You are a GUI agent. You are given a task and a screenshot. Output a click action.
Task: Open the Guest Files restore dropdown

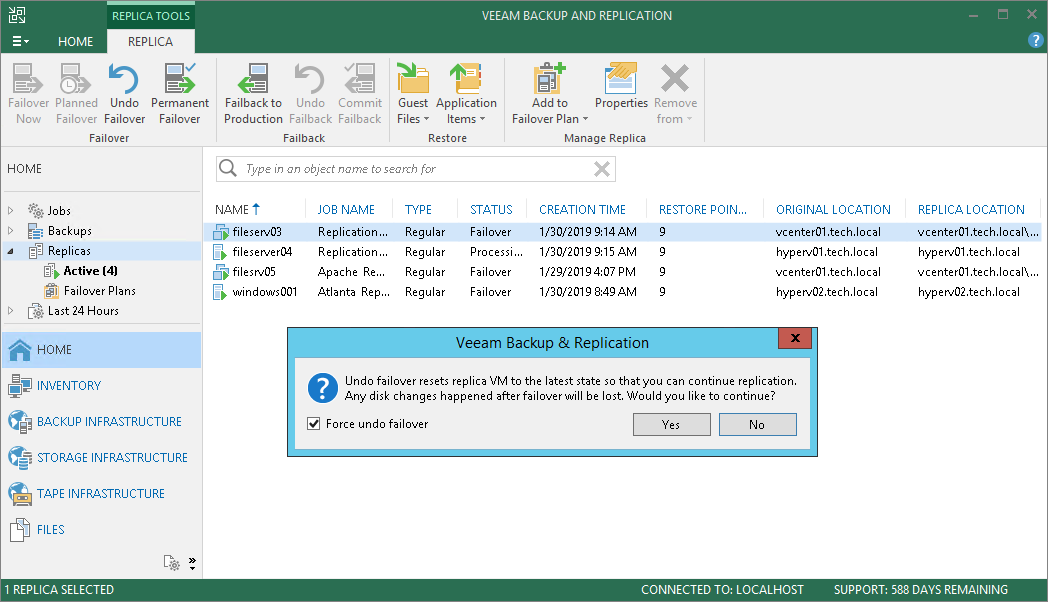(x=413, y=94)
